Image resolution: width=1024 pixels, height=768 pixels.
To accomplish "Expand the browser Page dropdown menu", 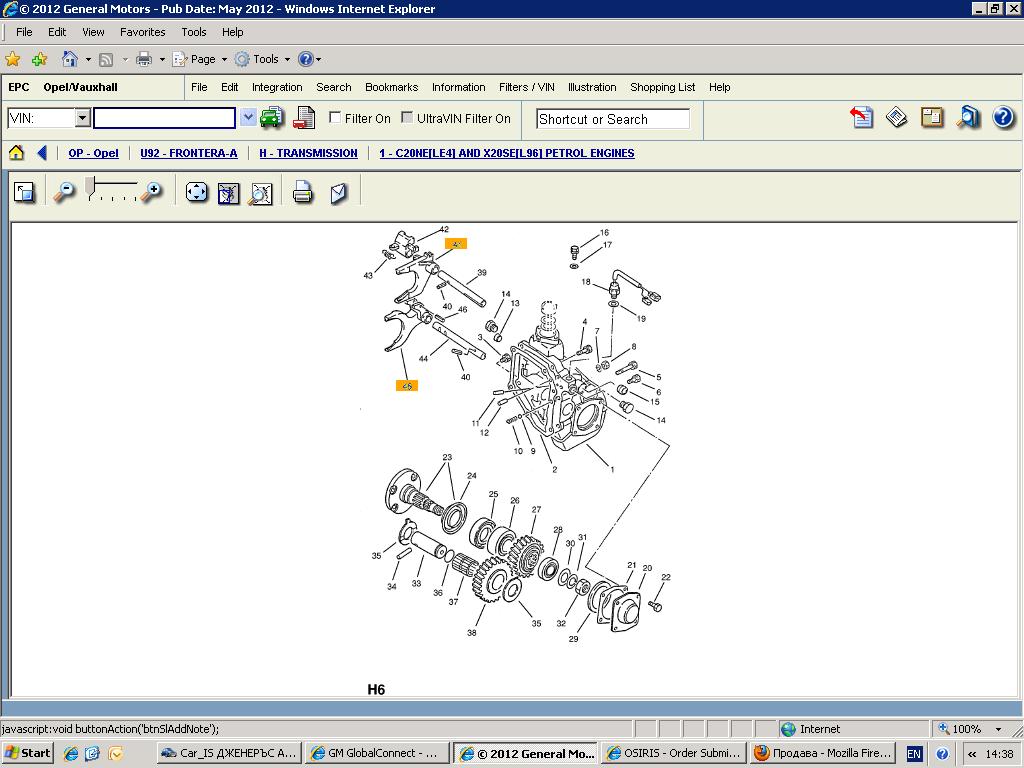I will point(202,59).
